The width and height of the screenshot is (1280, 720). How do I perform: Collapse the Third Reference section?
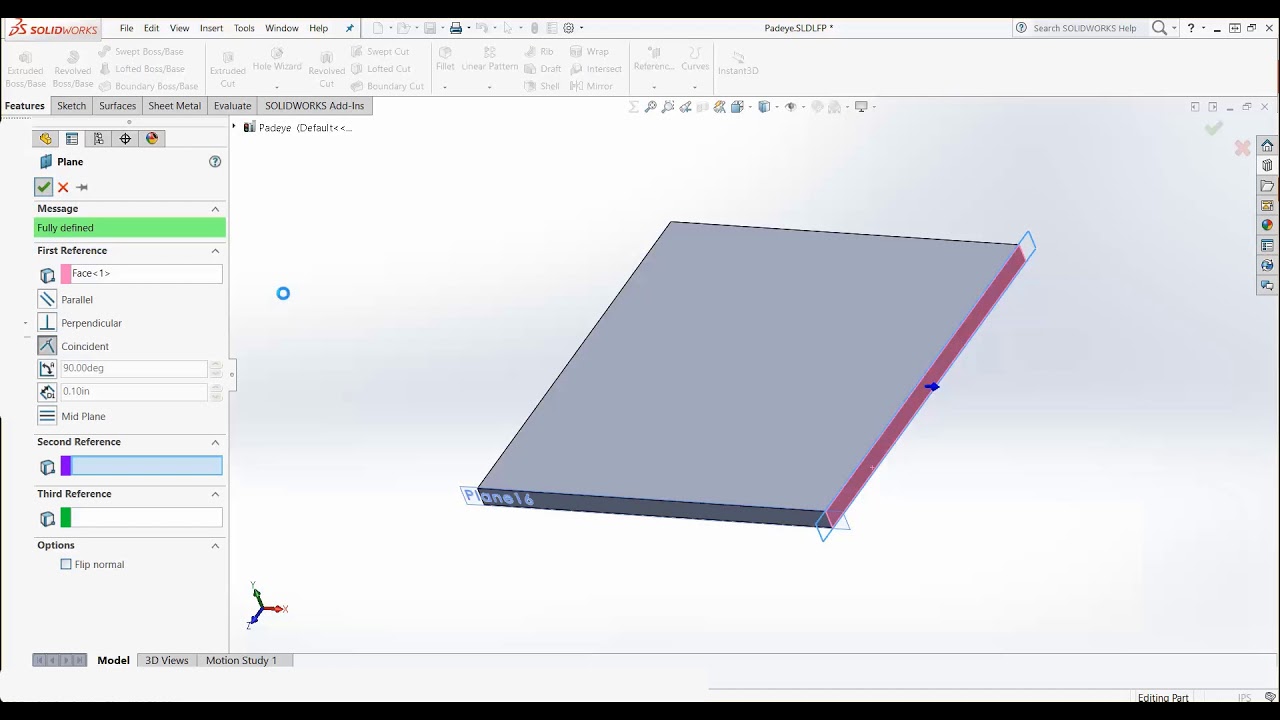215,494
